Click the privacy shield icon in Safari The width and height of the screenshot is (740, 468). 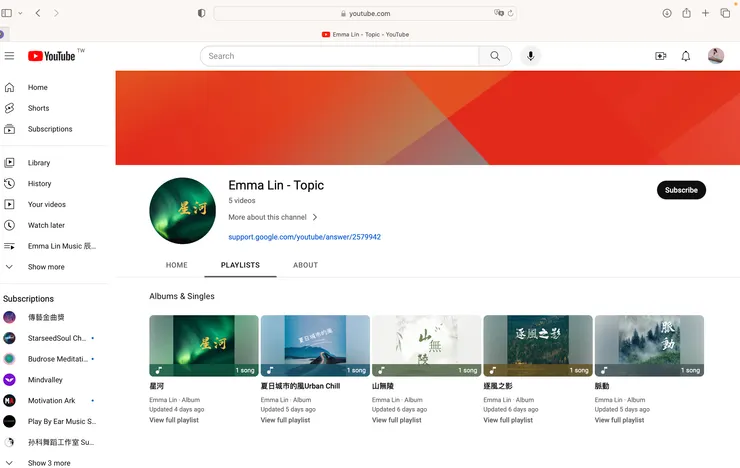click(202, 13)
